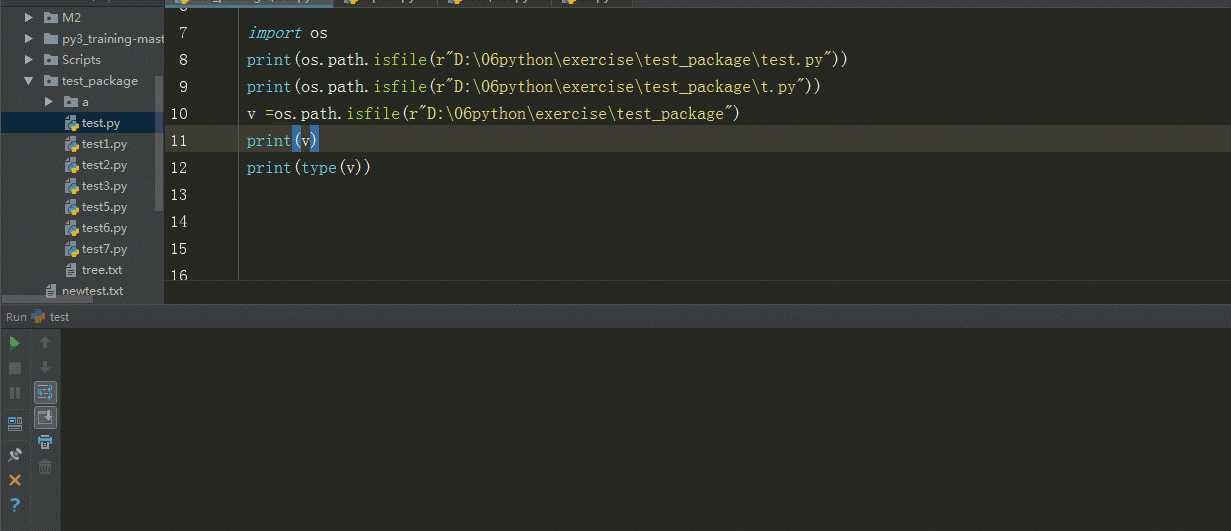Toggle soft-wrap in the Run console
This screenshot has width=1231, height=531.
[x=45, y=392]
